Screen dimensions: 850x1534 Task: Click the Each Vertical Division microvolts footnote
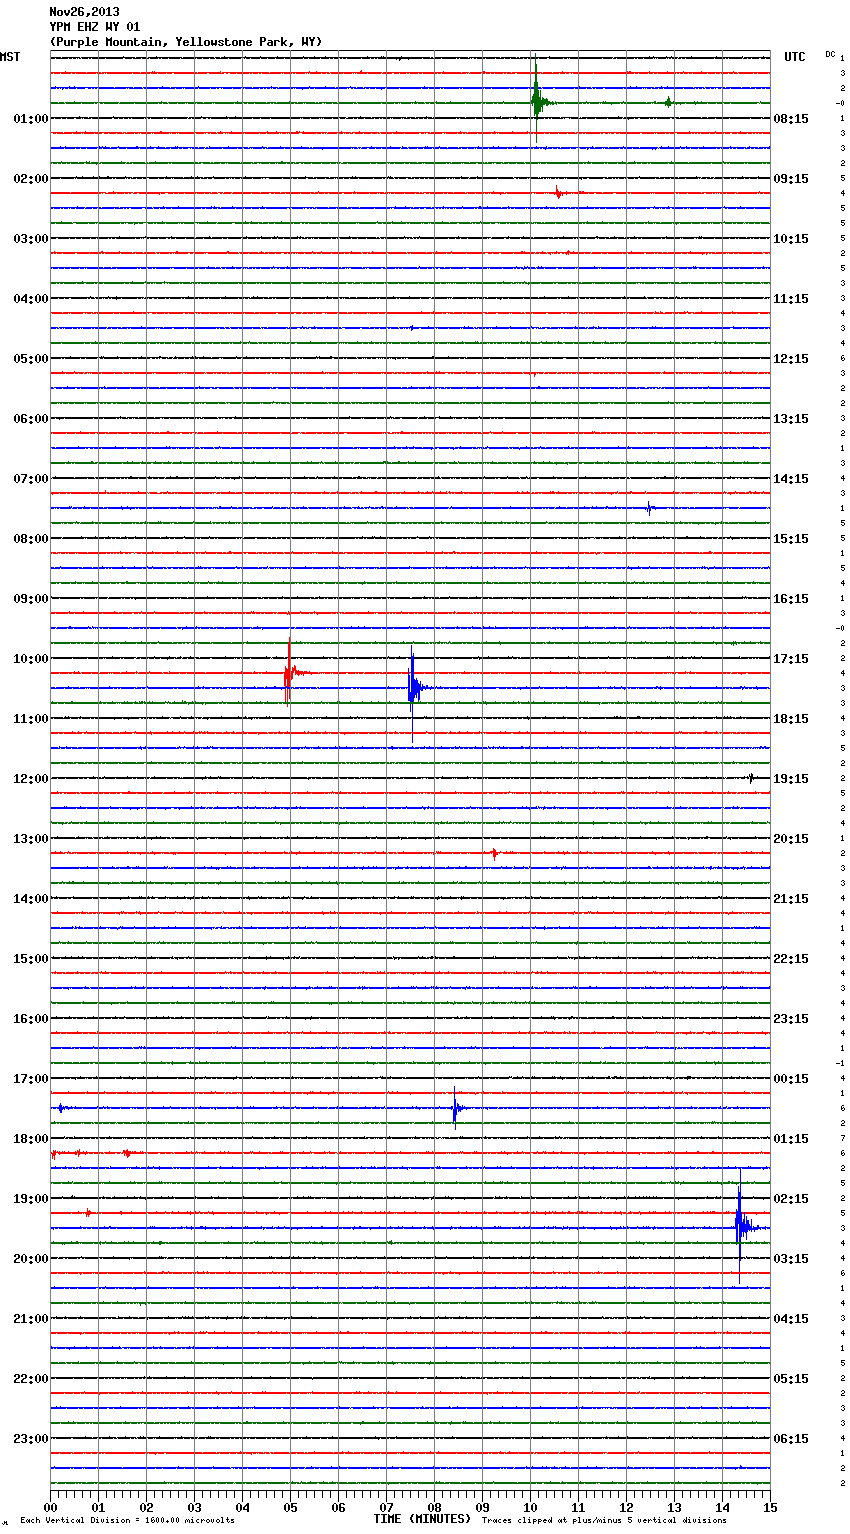tap(127, 1520)
